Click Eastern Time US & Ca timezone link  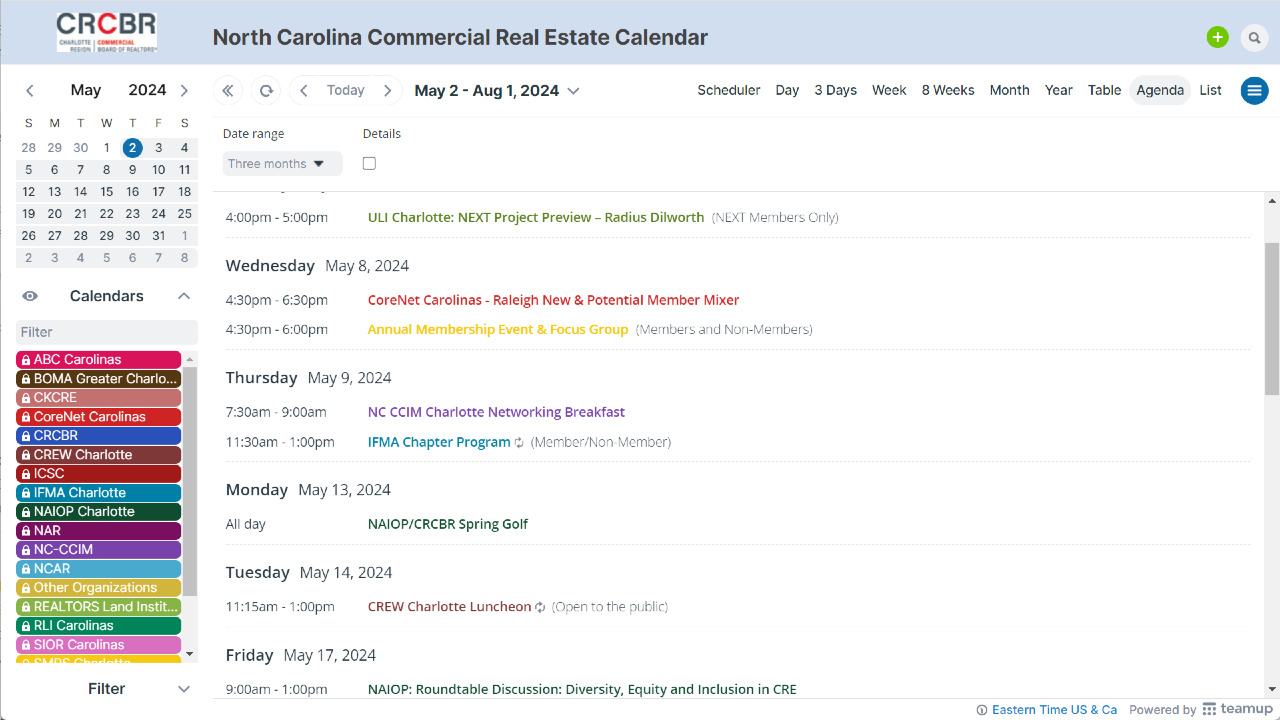[x=1054, y=710]
